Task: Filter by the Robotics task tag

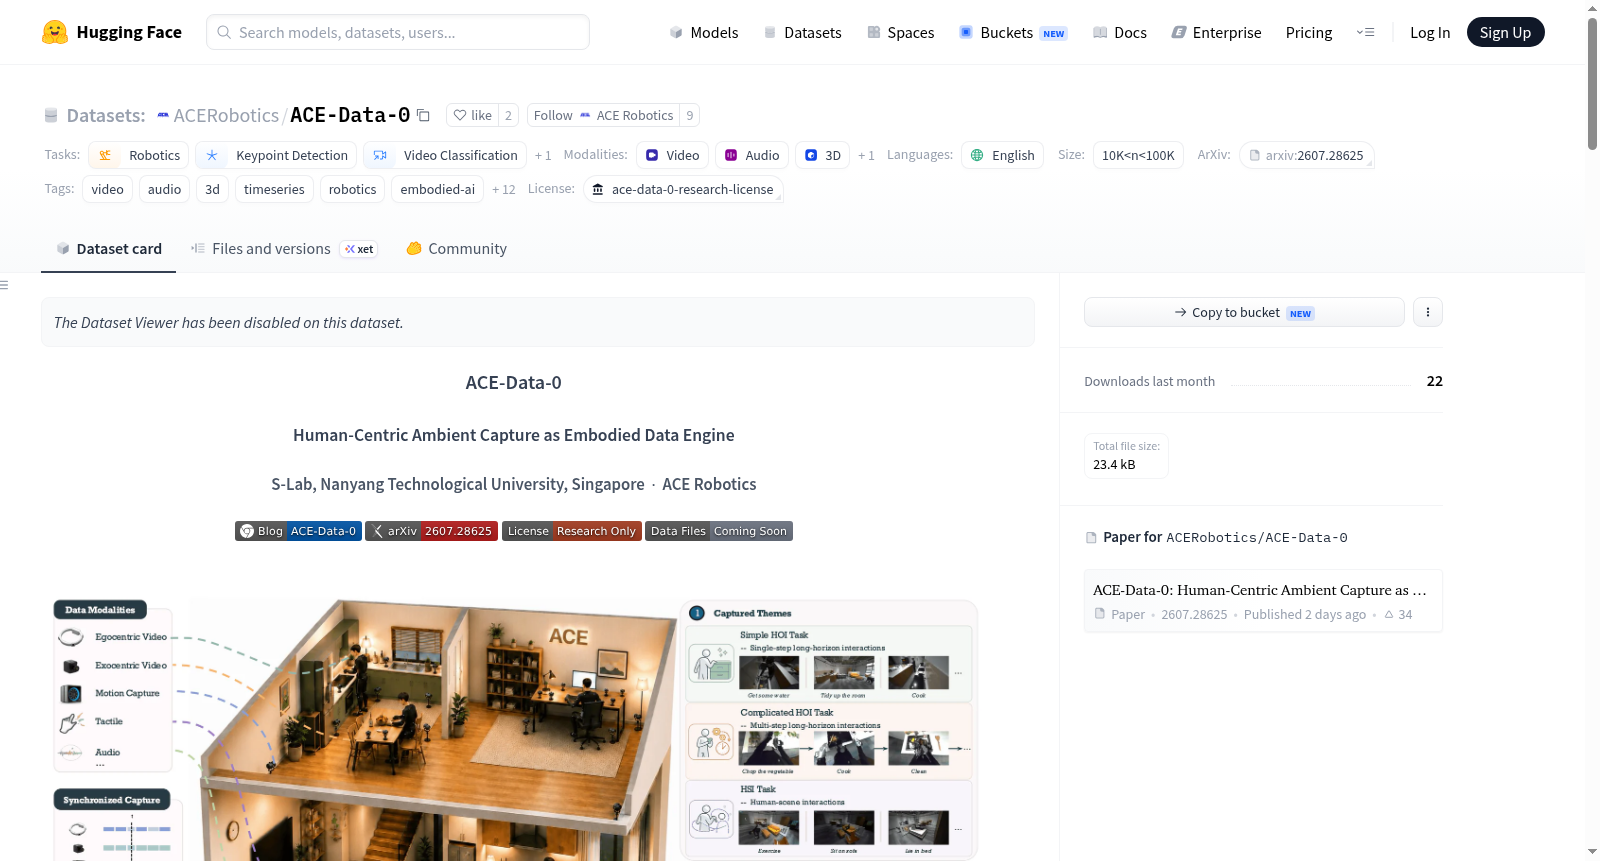Action: pyautogui.click(x=139, y=155)
